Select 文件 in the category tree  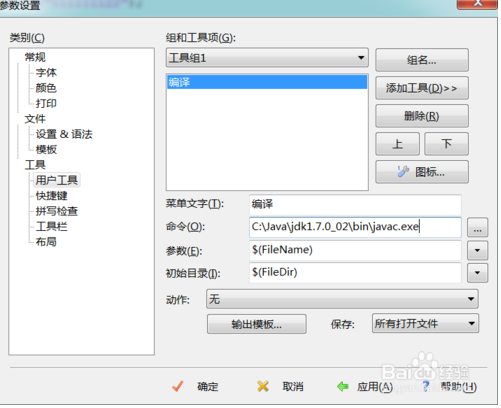(35, 119)
